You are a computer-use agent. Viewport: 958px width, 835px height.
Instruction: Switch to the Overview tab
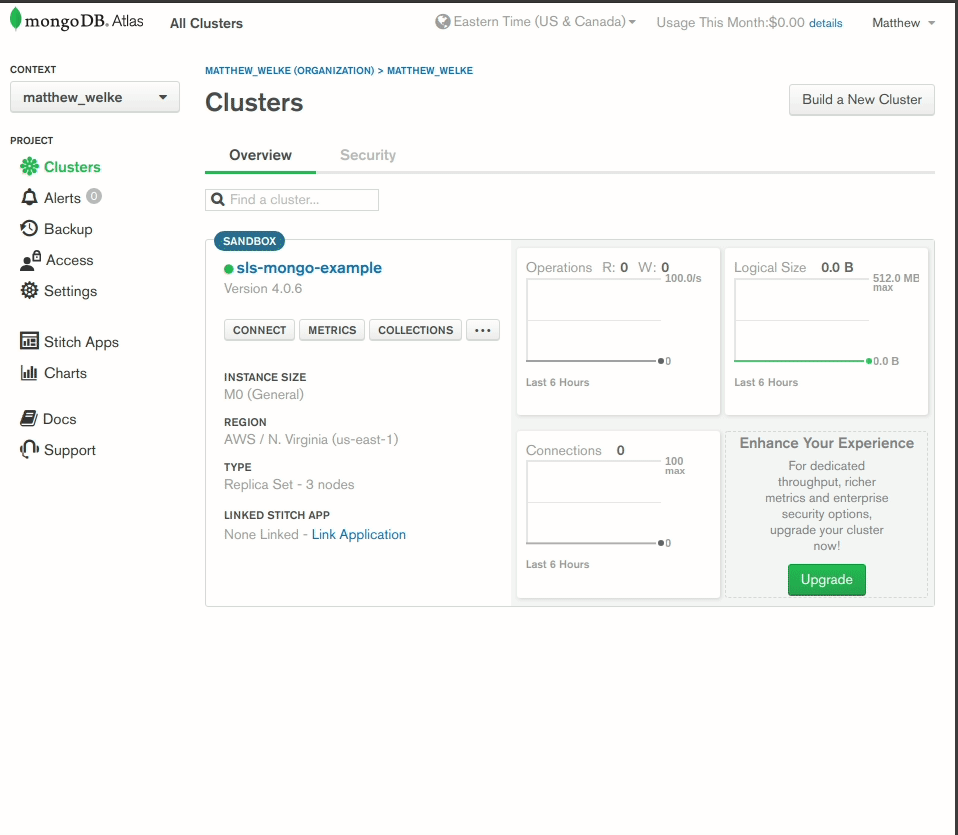pos(260,155)
